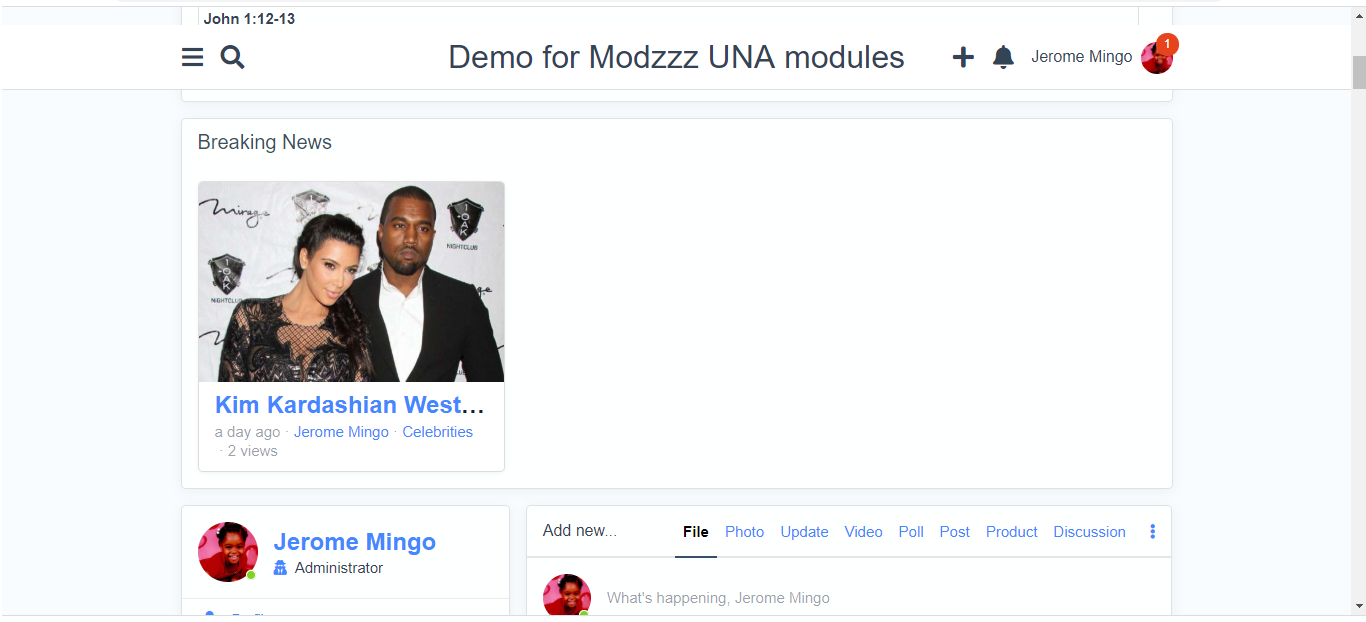The image size is (1366, 622).
Task: Click the plus icon to add content
Action: pyautogui.click(x=962, y=57)
